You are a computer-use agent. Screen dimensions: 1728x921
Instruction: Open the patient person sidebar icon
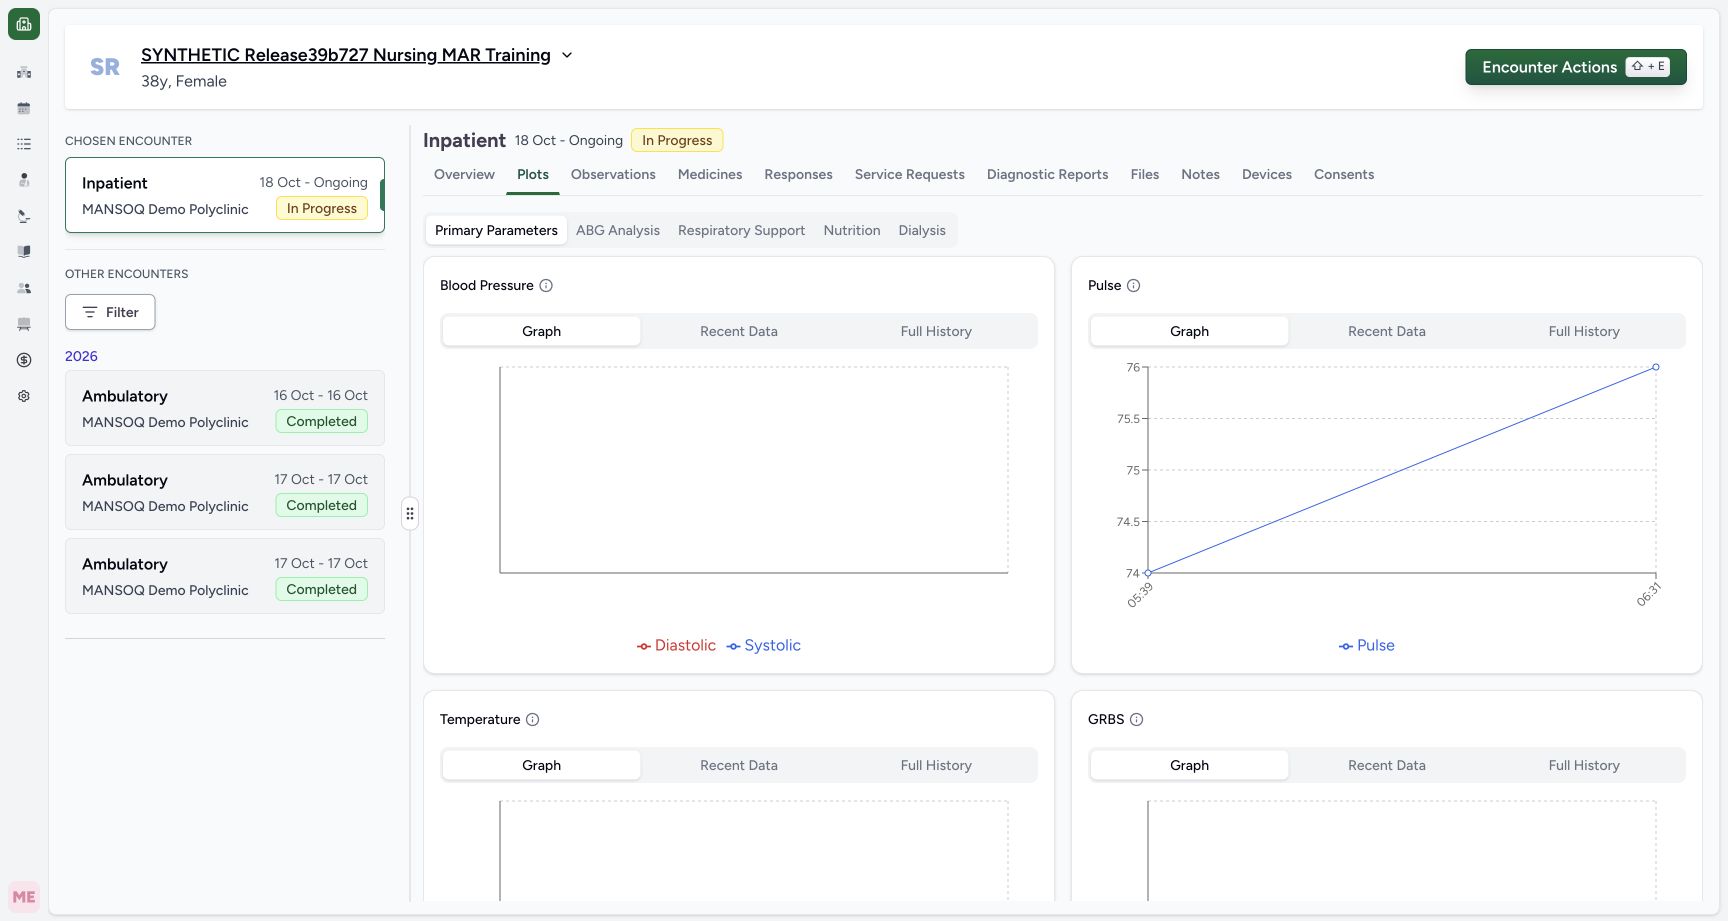(x=24, y=180)
